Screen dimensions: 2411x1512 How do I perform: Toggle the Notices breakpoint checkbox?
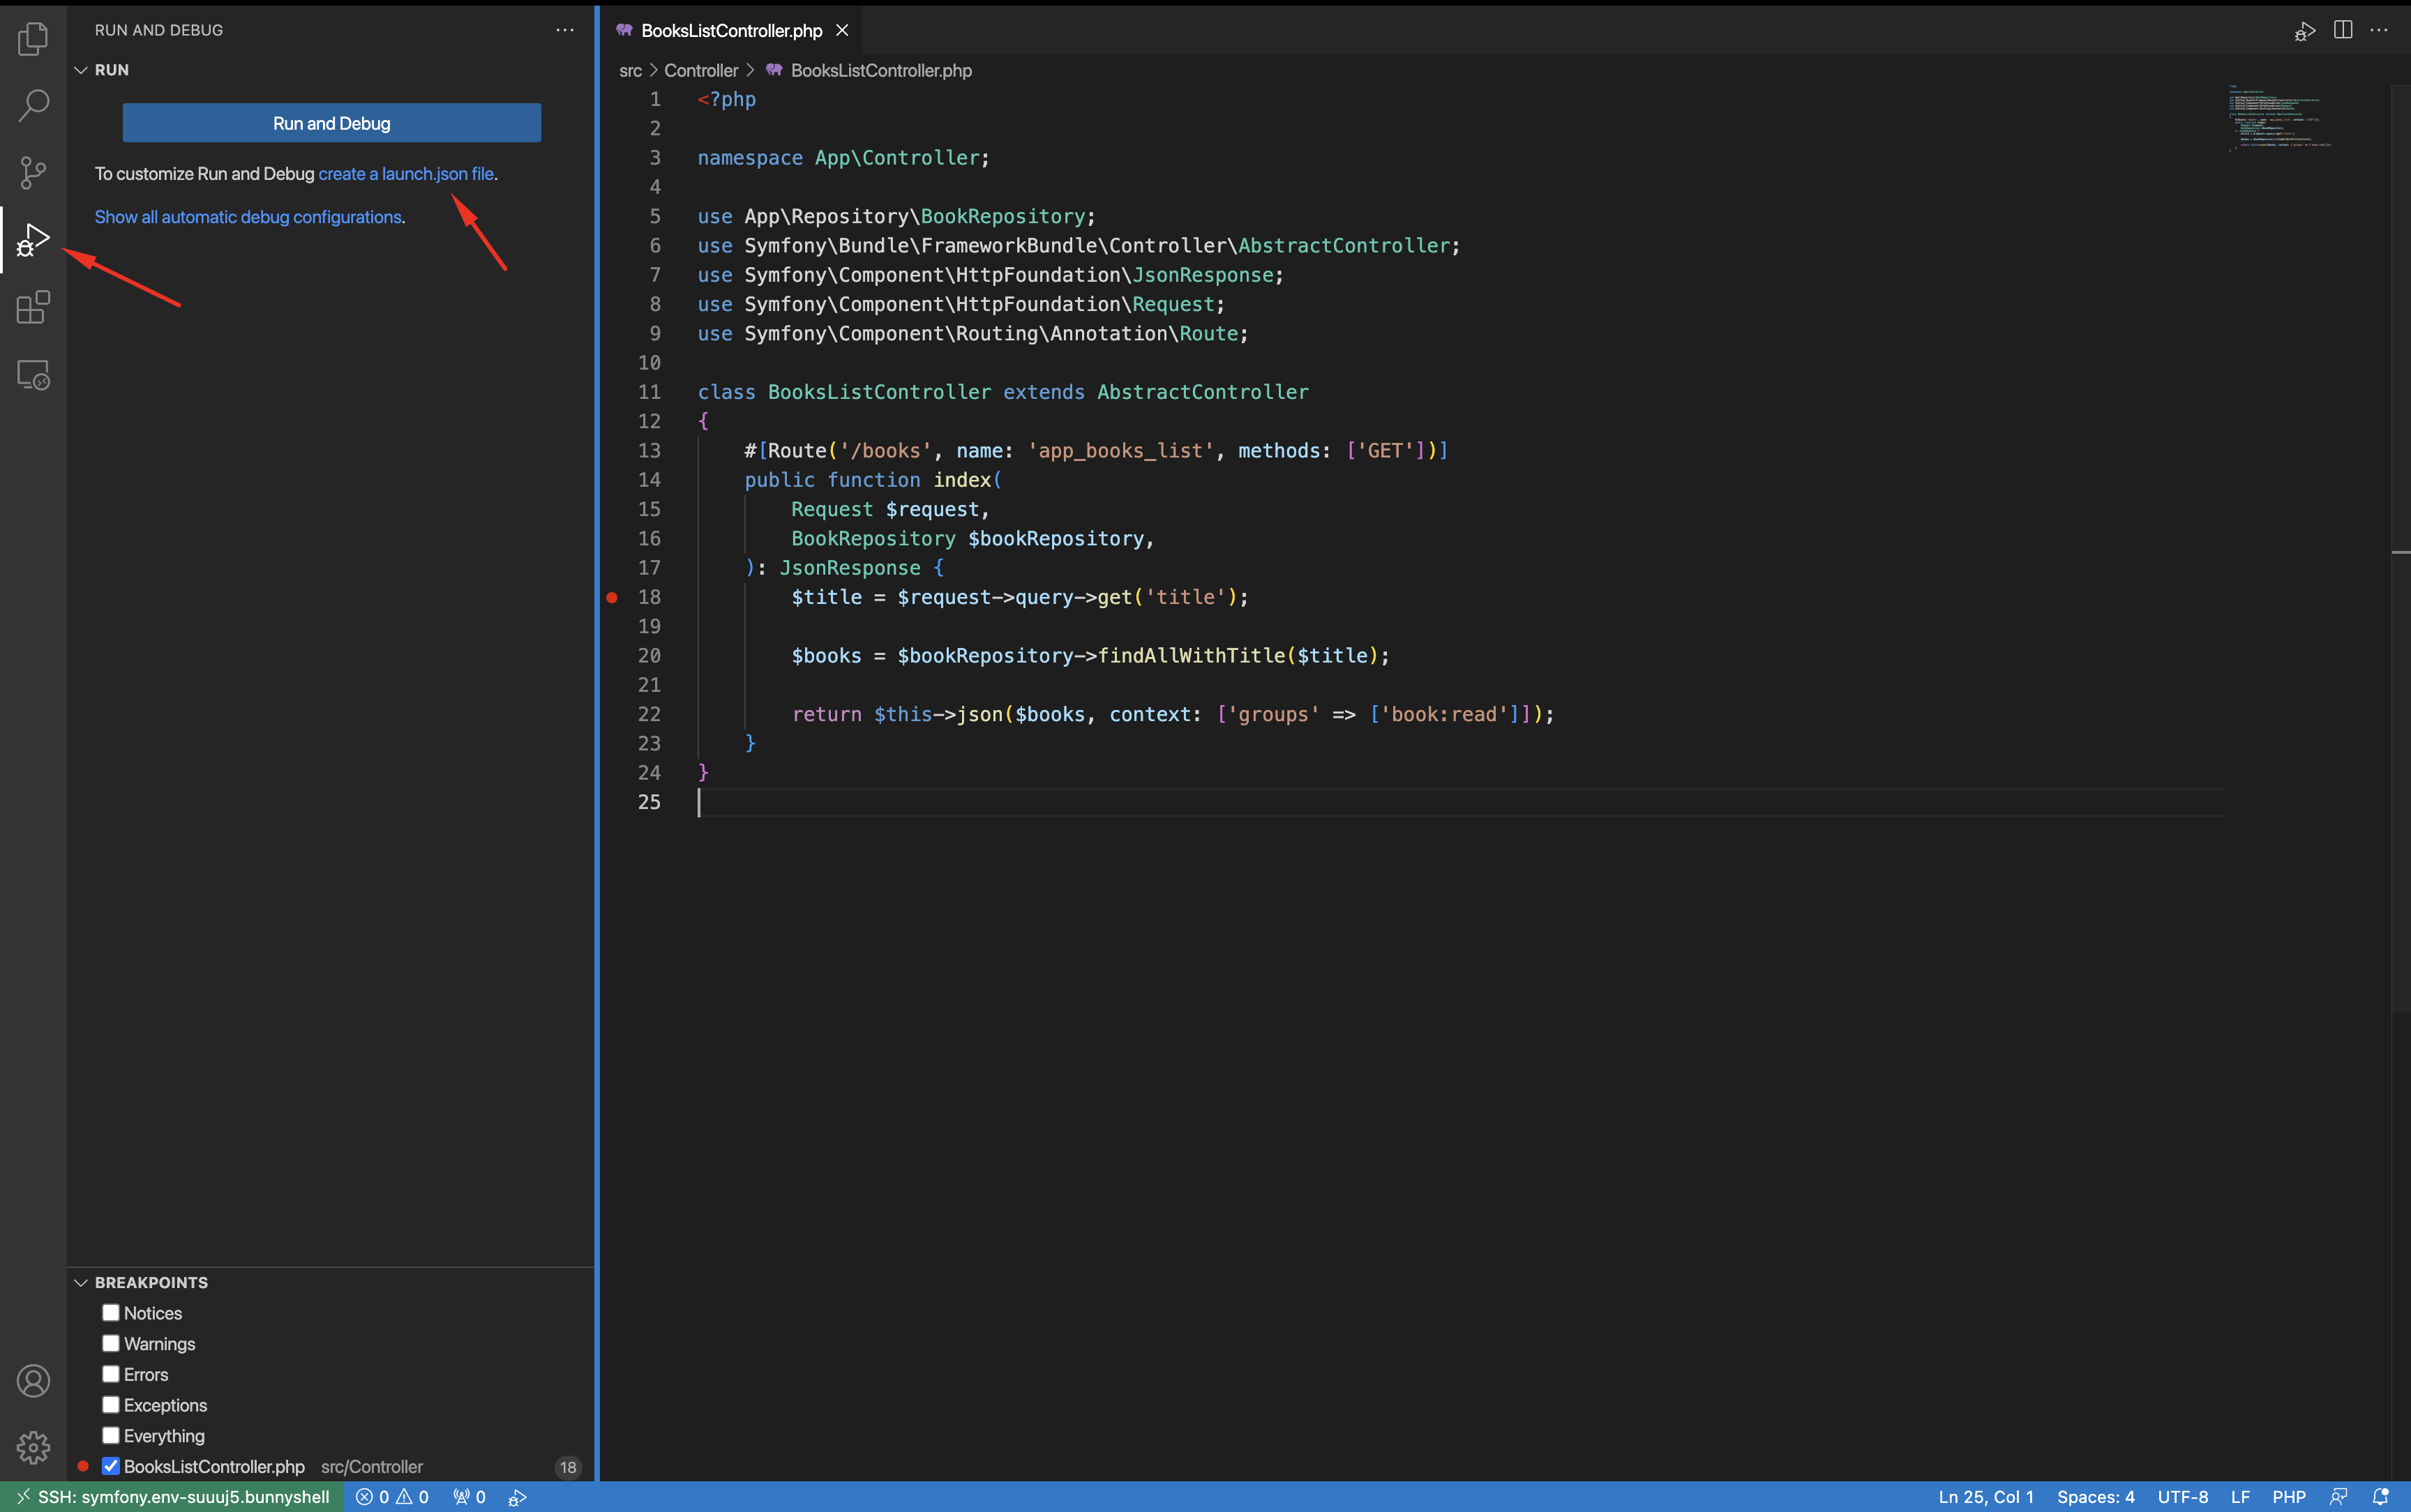[111, 1313]
